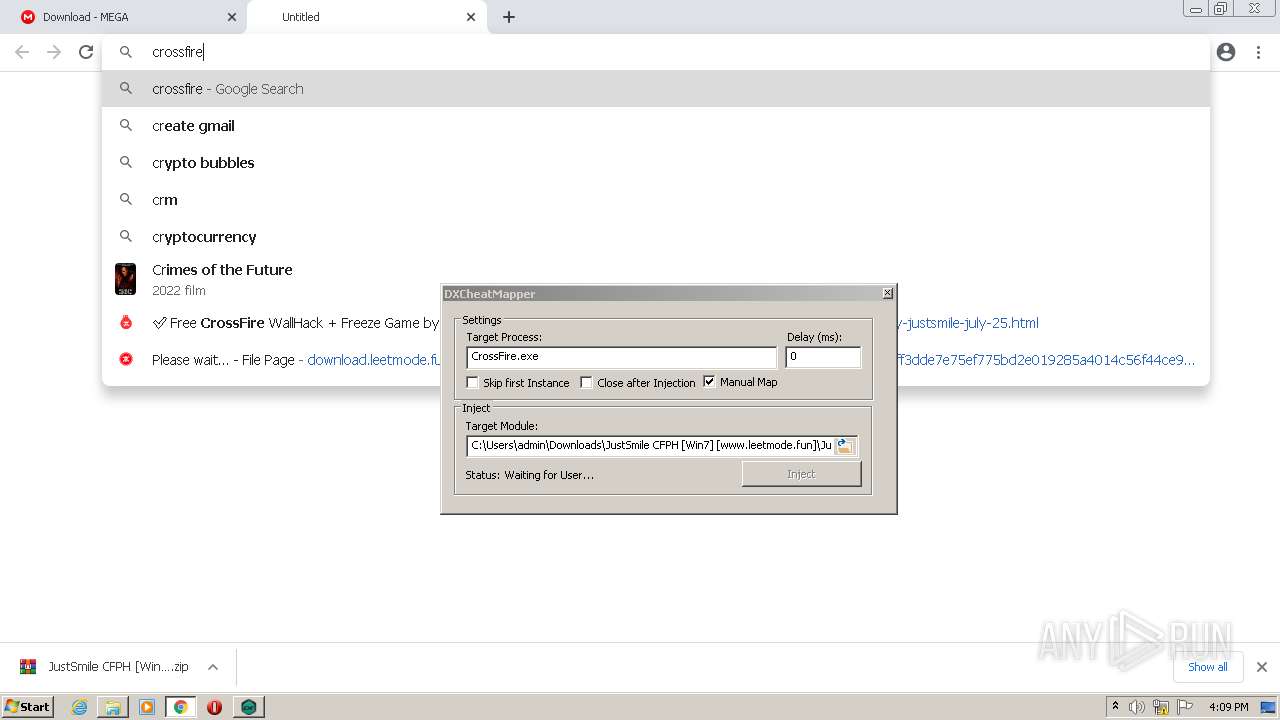The width and height of the screenshot is (1280, 720).
Task: Close the DXCheatMapper window
Action: click(887, 293)
